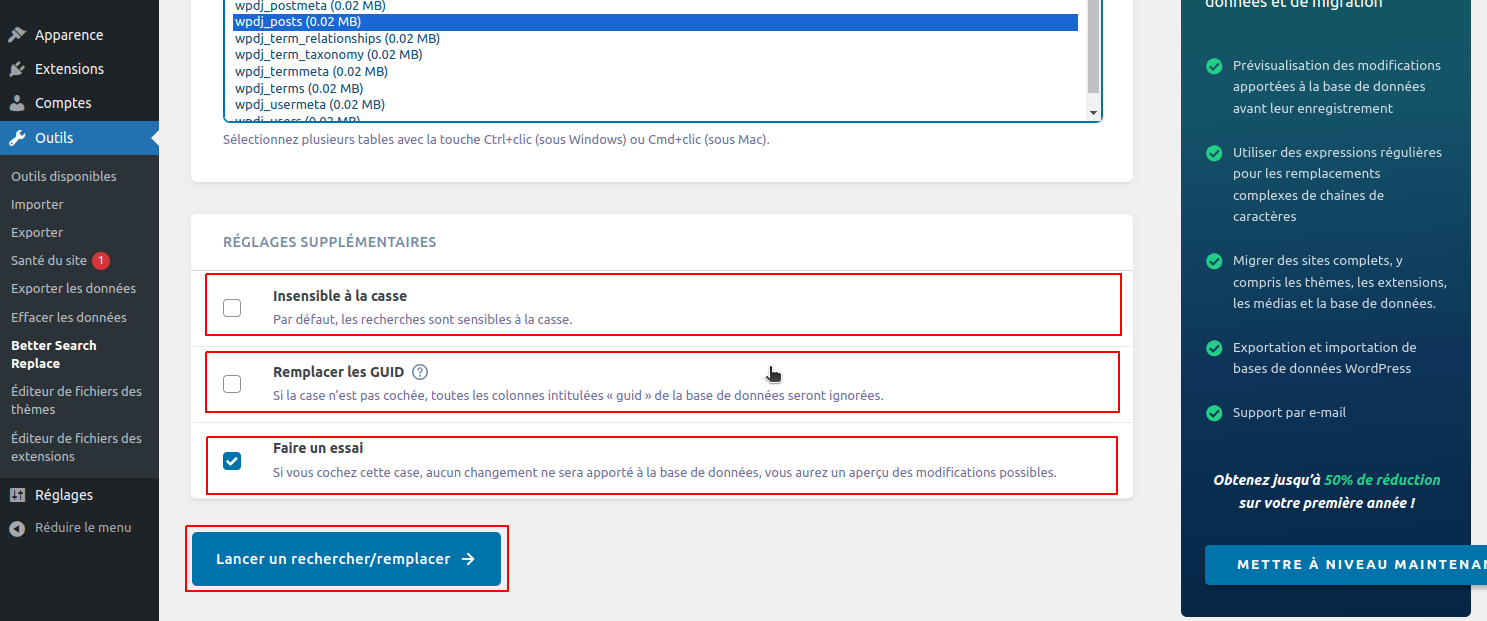Enable the Insensible à la casse checkbox
The width and height of the screenshot is (1487, 621).
pos(232,308)
